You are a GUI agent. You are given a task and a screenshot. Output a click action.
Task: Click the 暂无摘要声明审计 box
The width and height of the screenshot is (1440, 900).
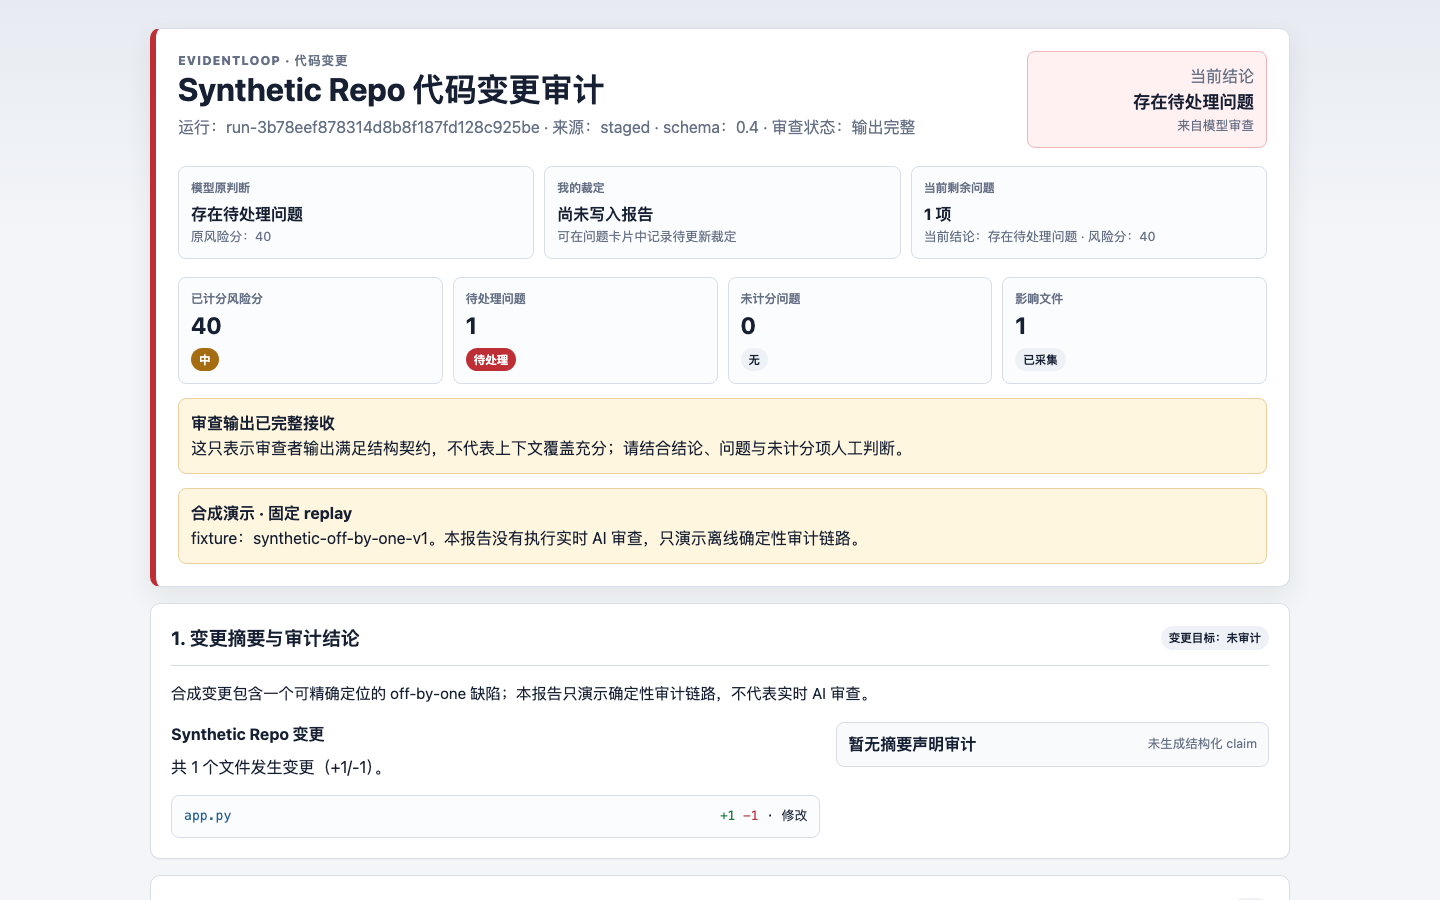point(1052,744)
